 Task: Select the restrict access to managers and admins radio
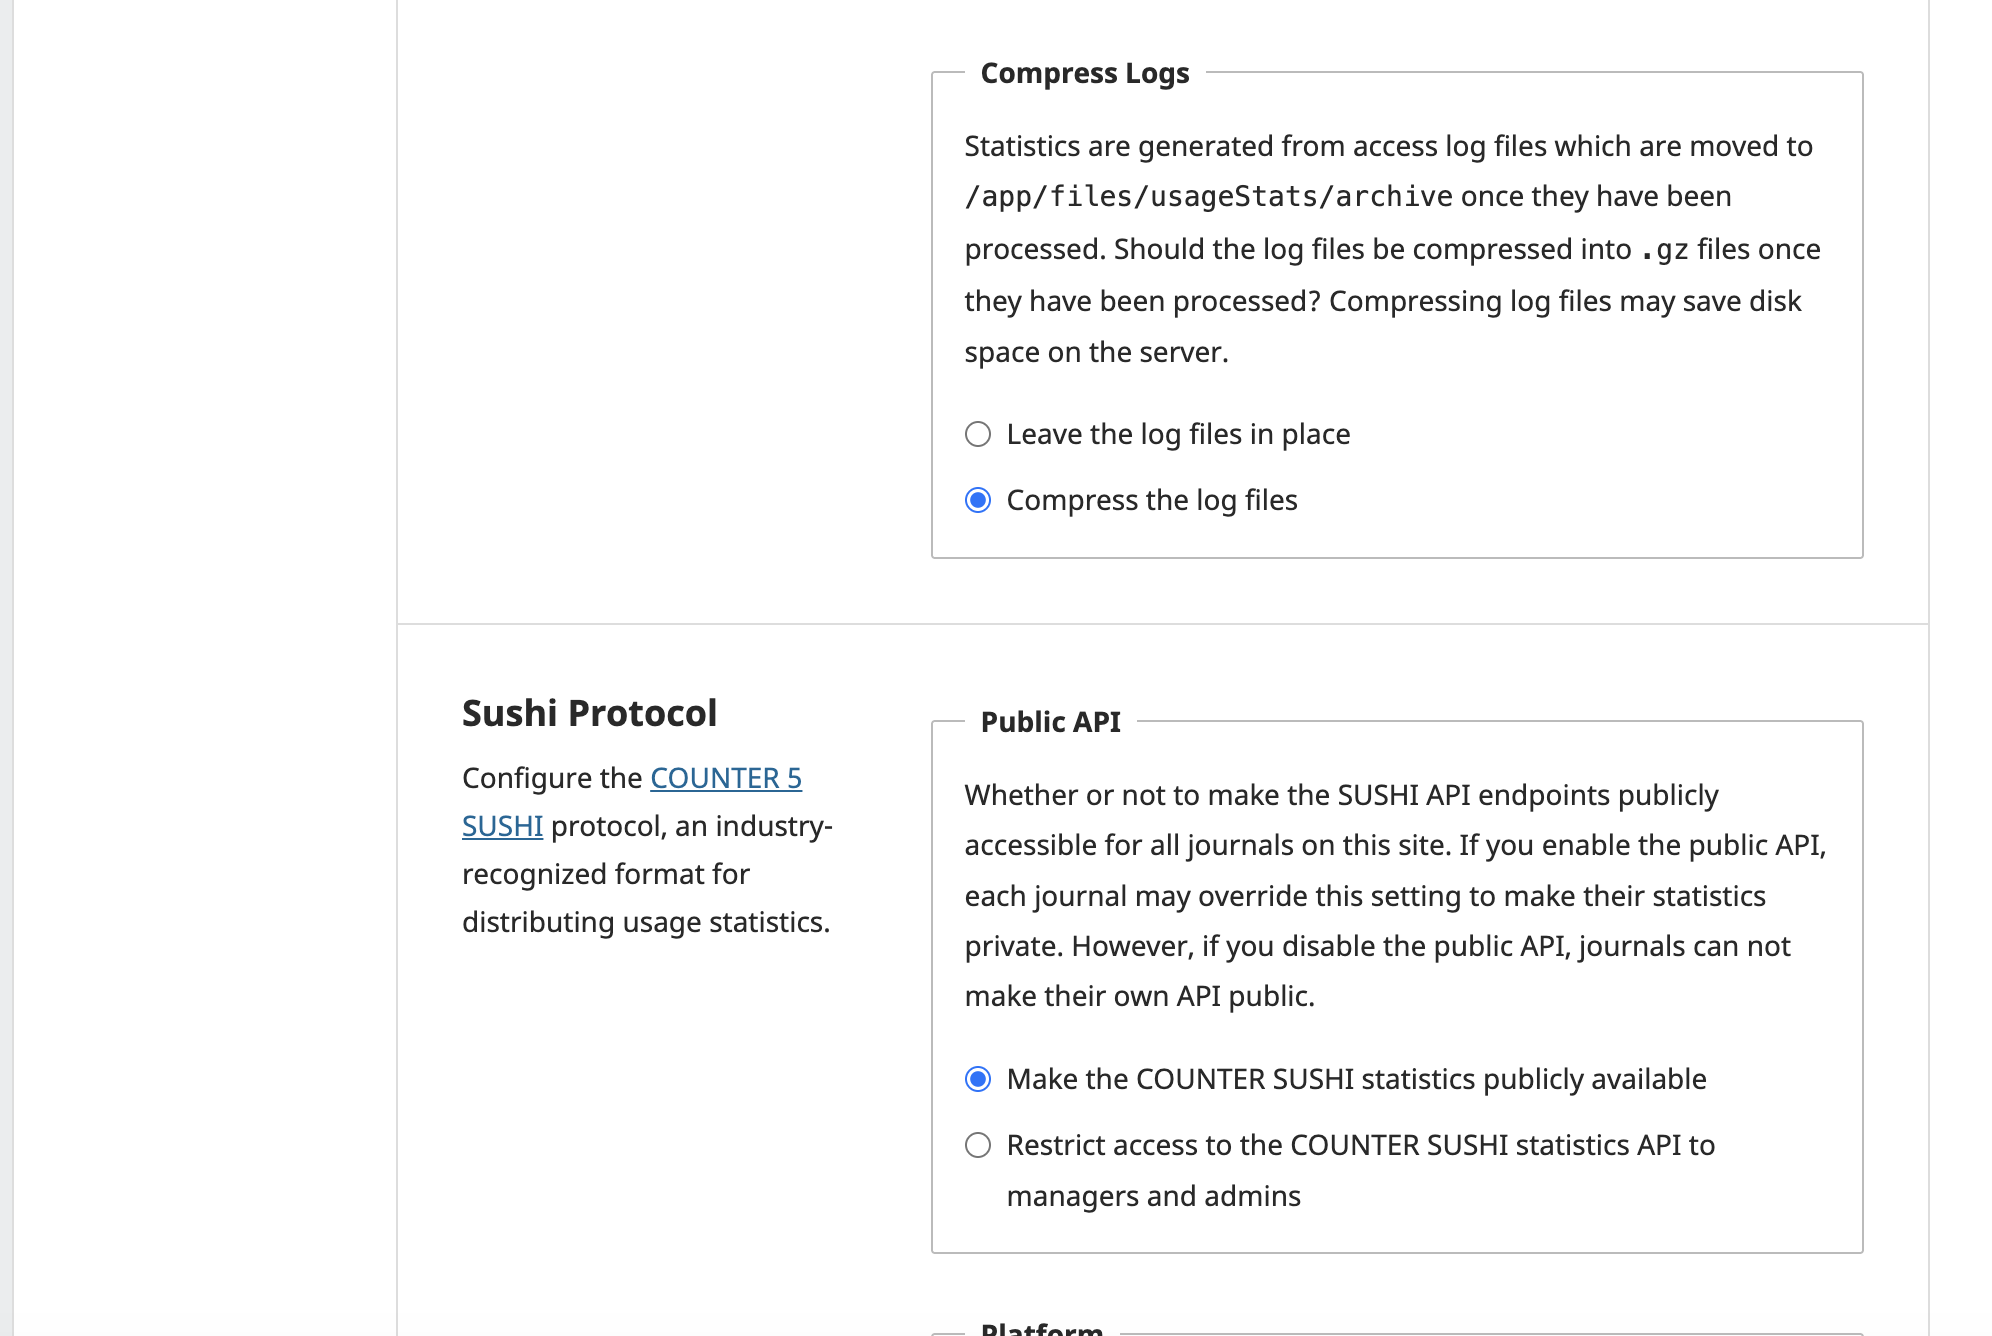pyautogui.click(x=978, y=1145)
